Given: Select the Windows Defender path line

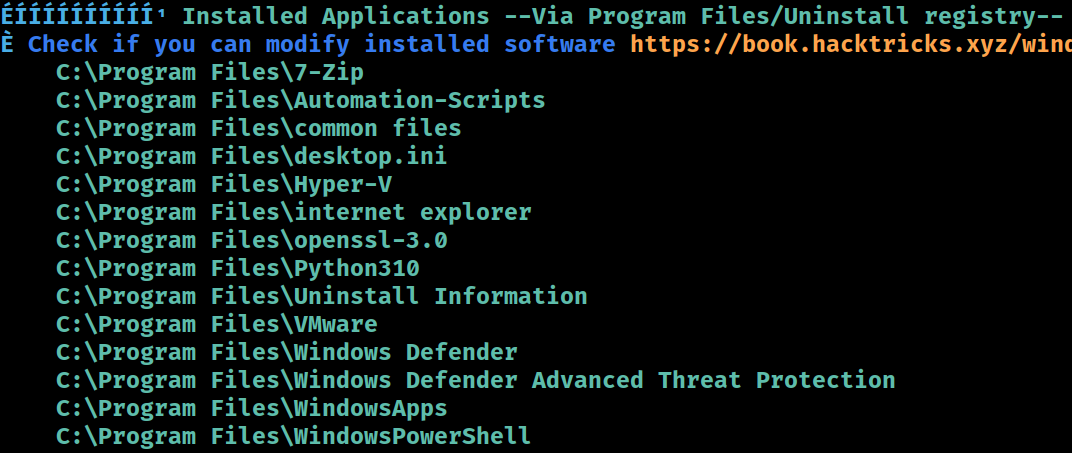Looking at the screenshot, I should click(286, 353).
